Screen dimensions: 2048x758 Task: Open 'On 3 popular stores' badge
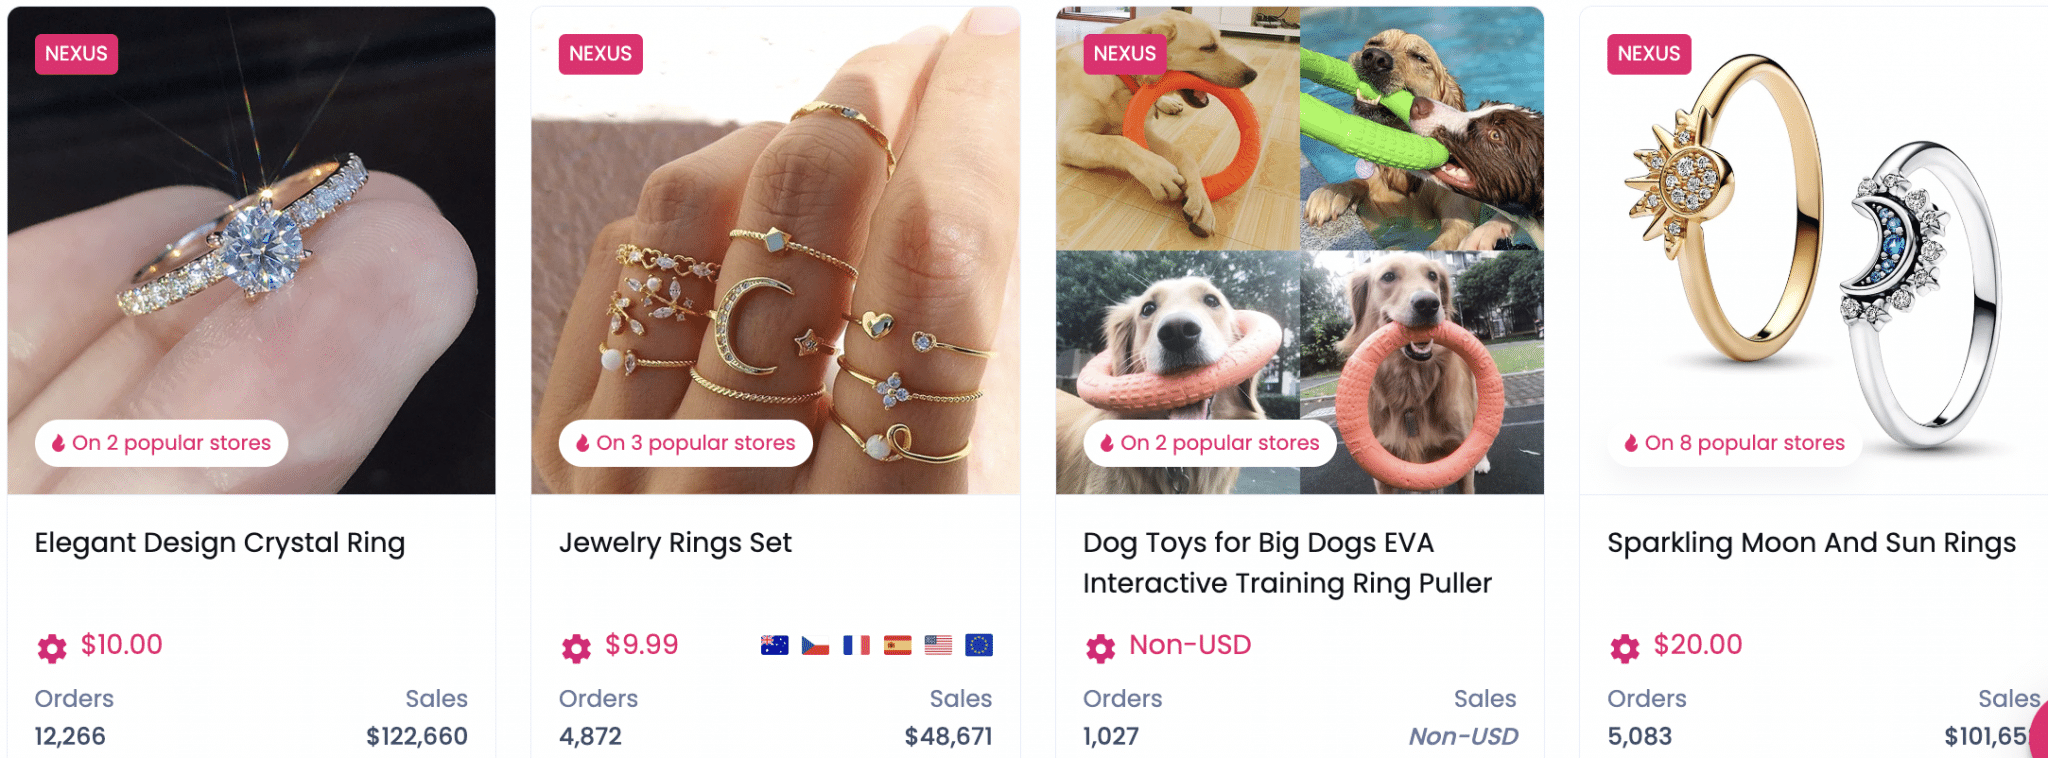686,443
